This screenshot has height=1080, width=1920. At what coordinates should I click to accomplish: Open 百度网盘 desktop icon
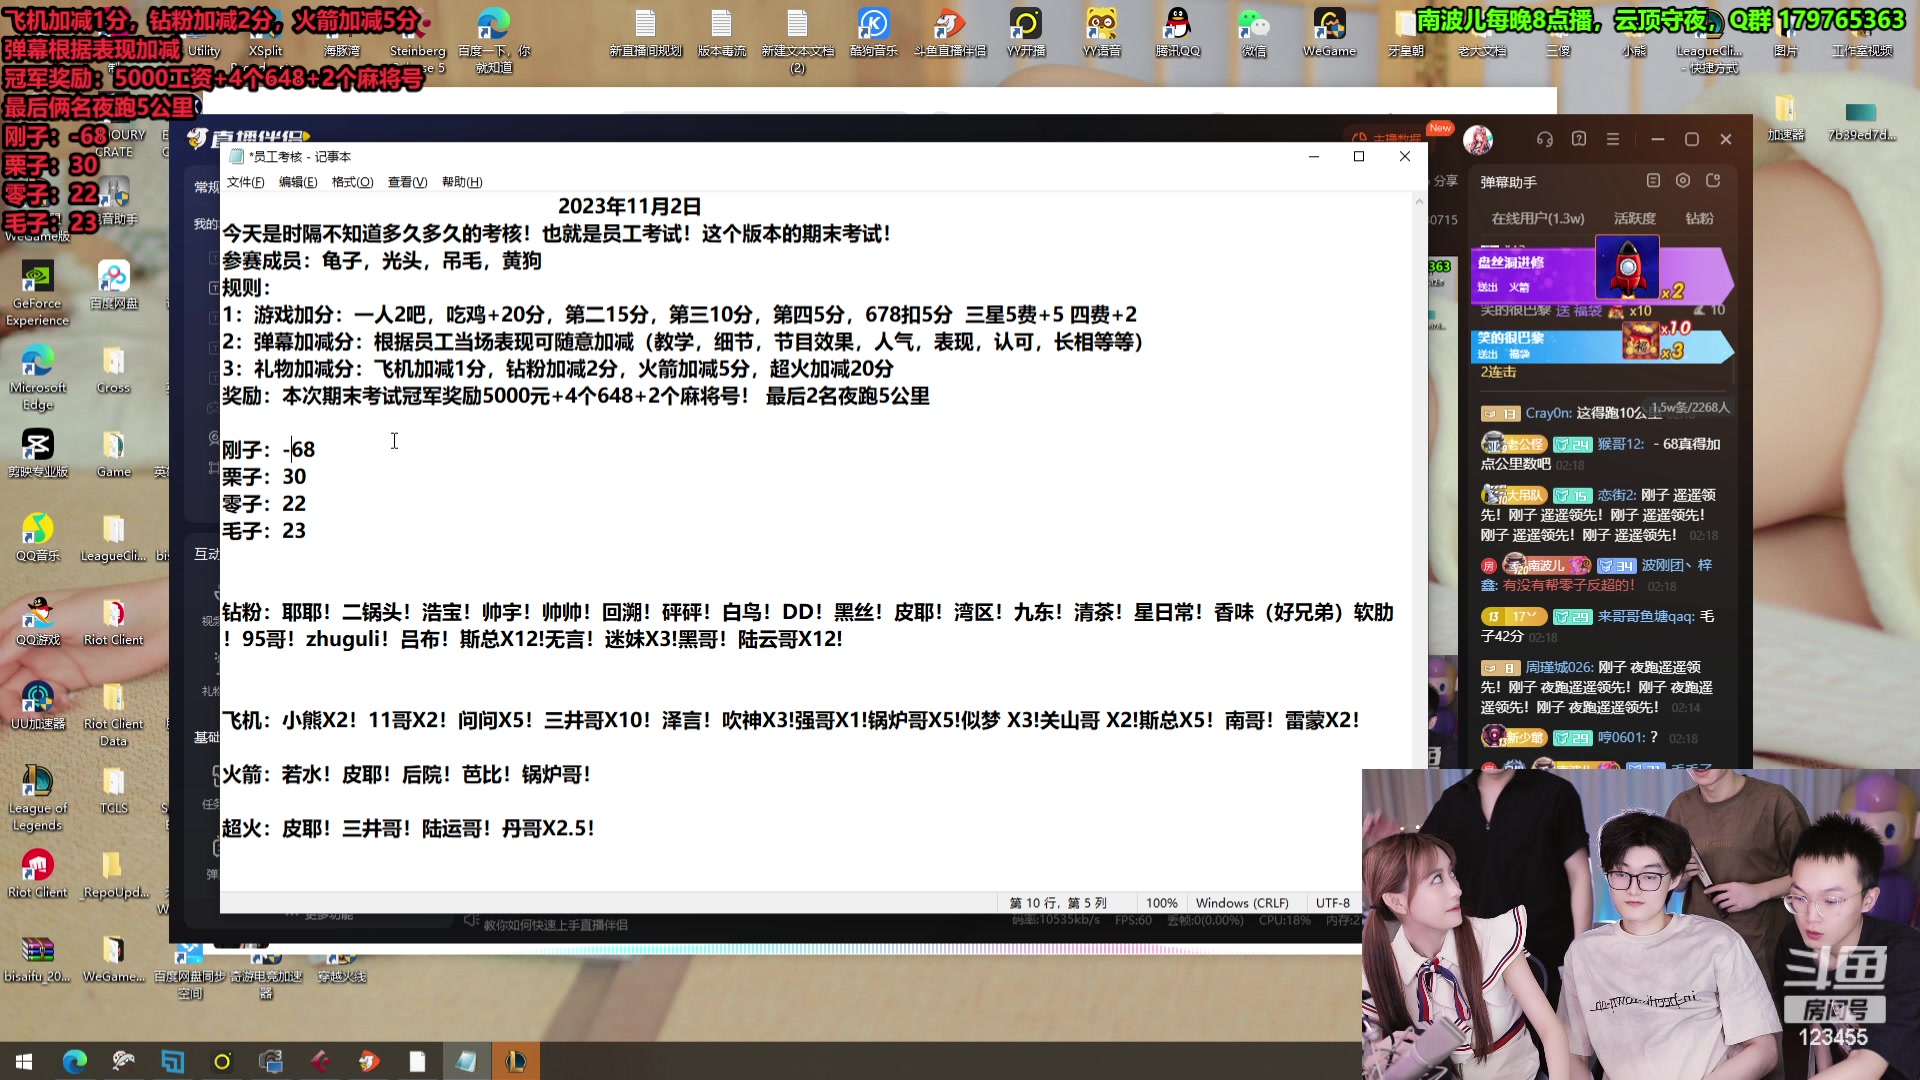[113, 285]
